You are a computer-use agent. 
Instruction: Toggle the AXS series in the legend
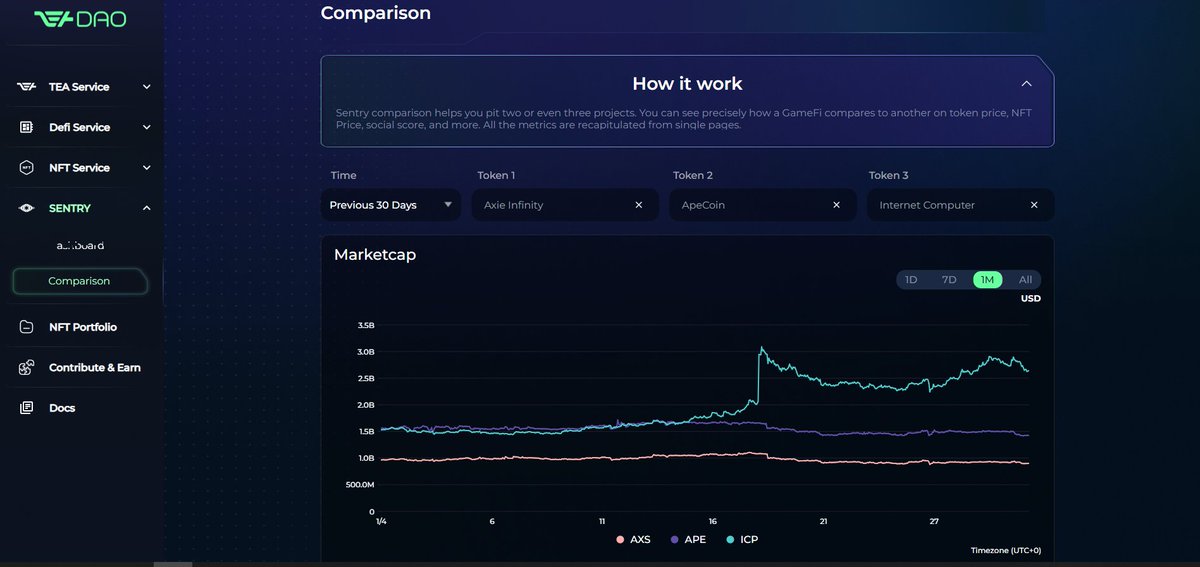coord(633,539)
